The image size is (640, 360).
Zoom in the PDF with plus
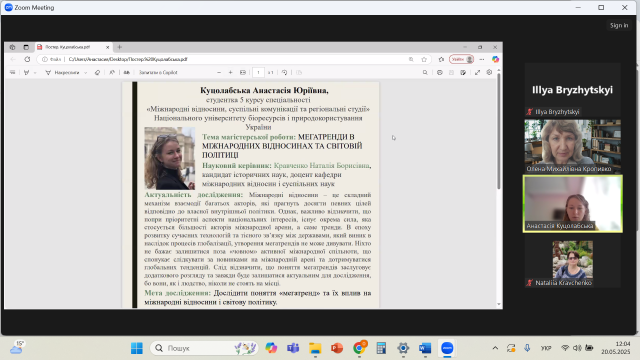[x=231, y=72]
